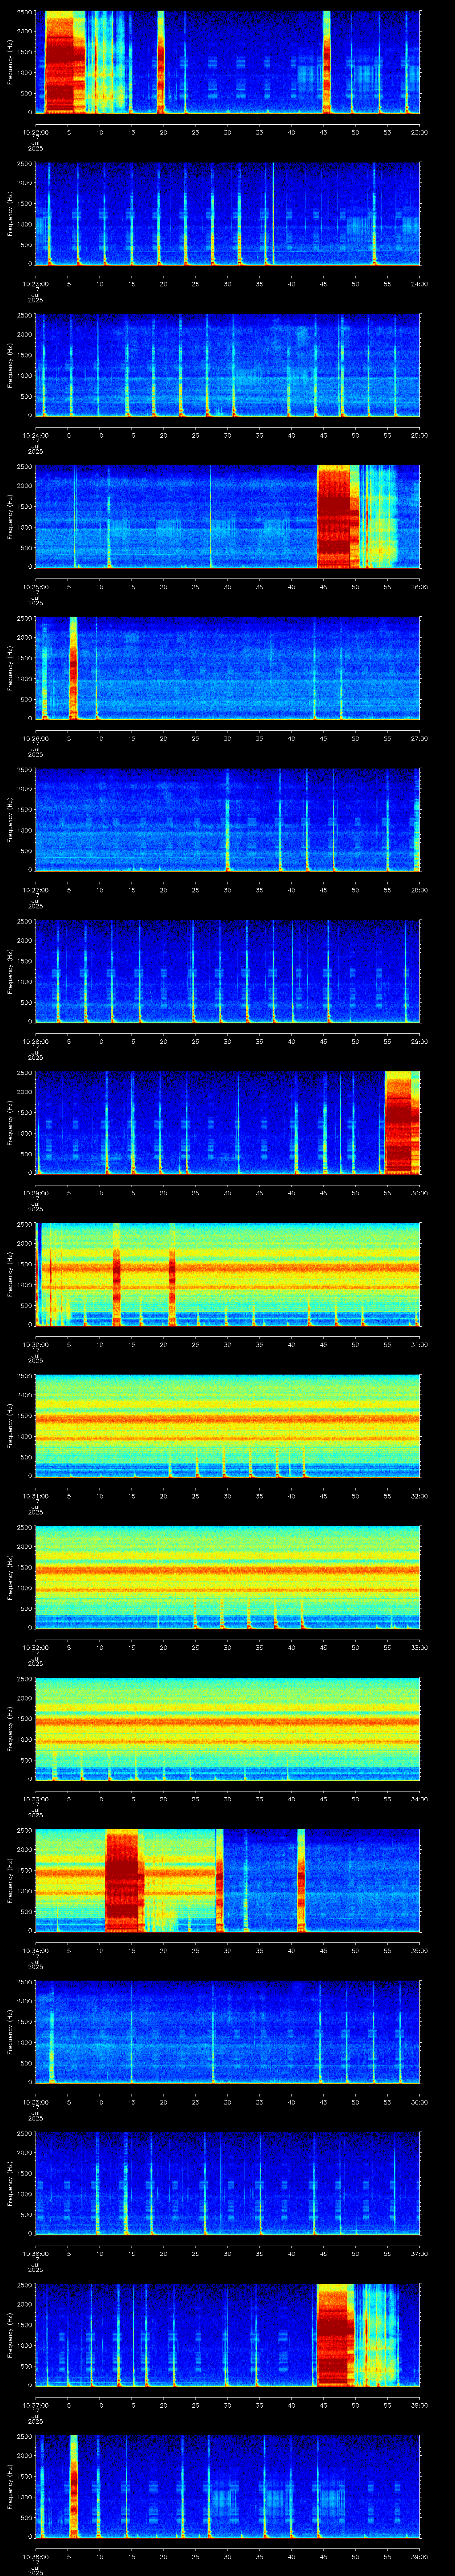455x2576 pixels.
Task: Select the spectrogram panel starting at 10:30:00
Action: pyautogui.click(x=228, y=1274)
